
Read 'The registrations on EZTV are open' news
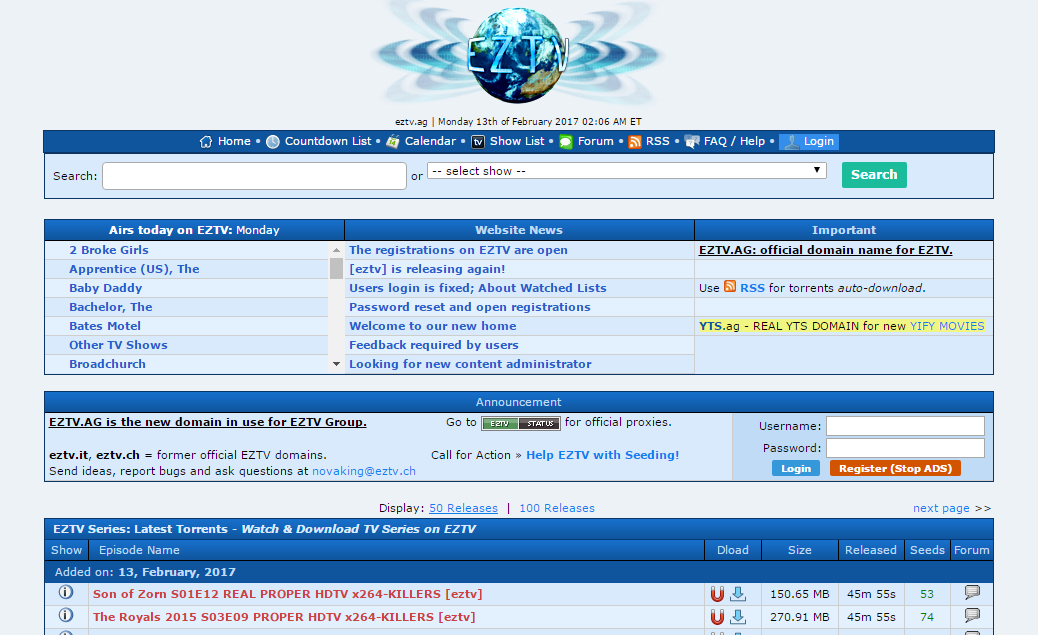(x=458, y=250)
